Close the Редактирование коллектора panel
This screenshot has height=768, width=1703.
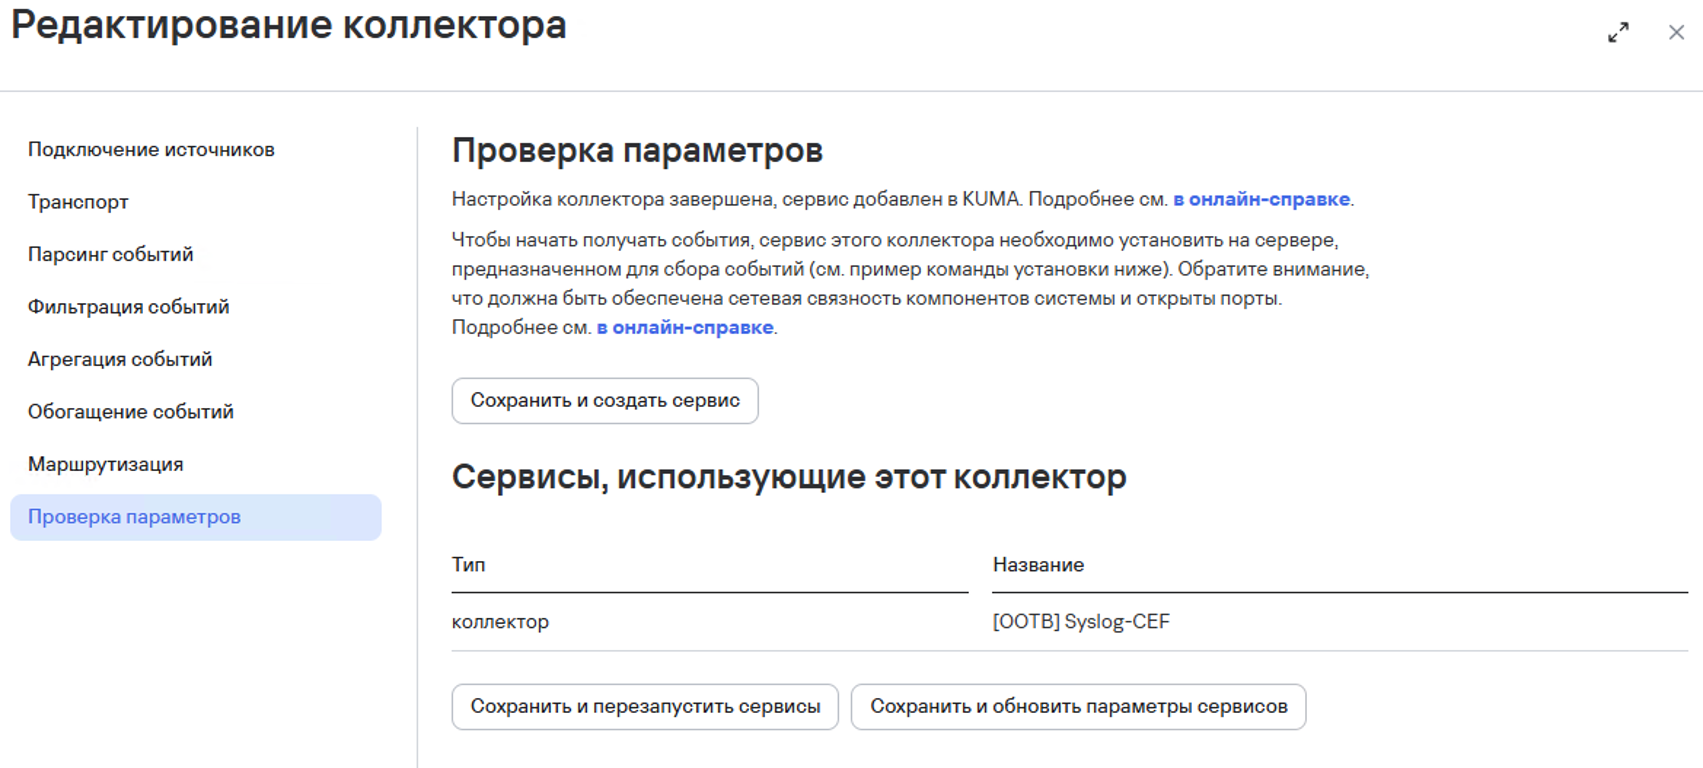1676,33
